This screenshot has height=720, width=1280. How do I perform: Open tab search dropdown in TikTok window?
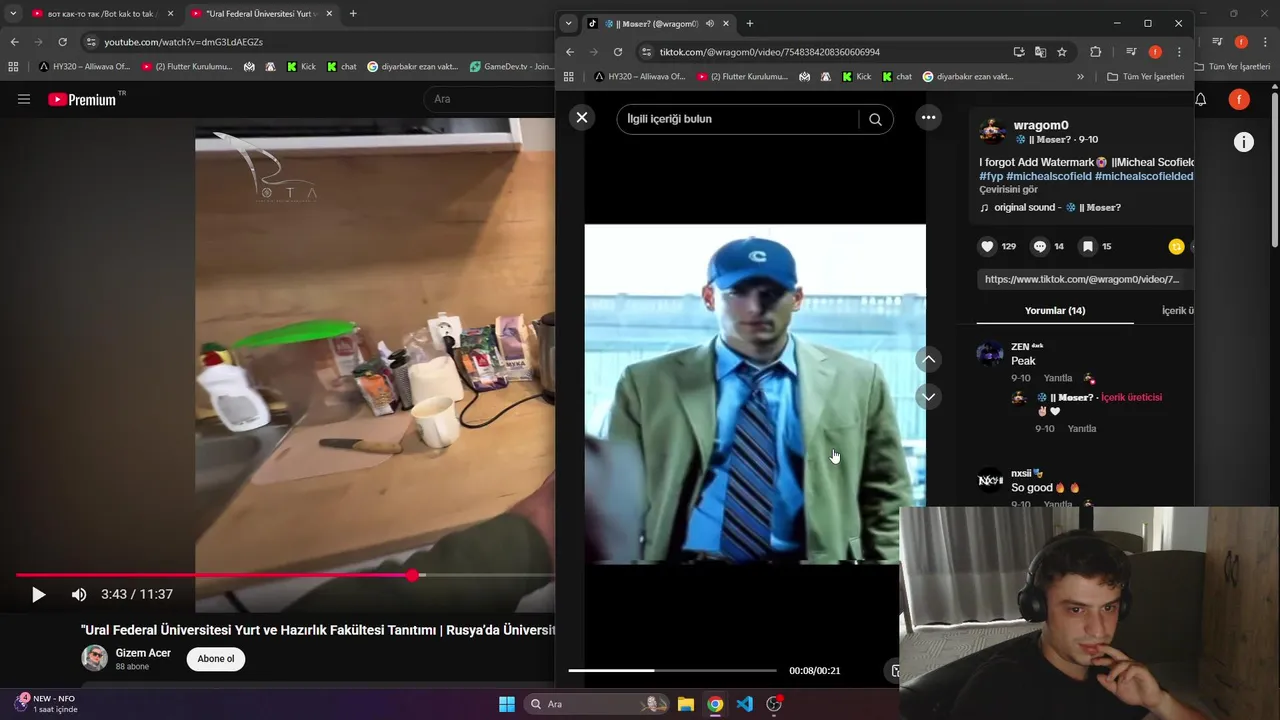[569, 24]
